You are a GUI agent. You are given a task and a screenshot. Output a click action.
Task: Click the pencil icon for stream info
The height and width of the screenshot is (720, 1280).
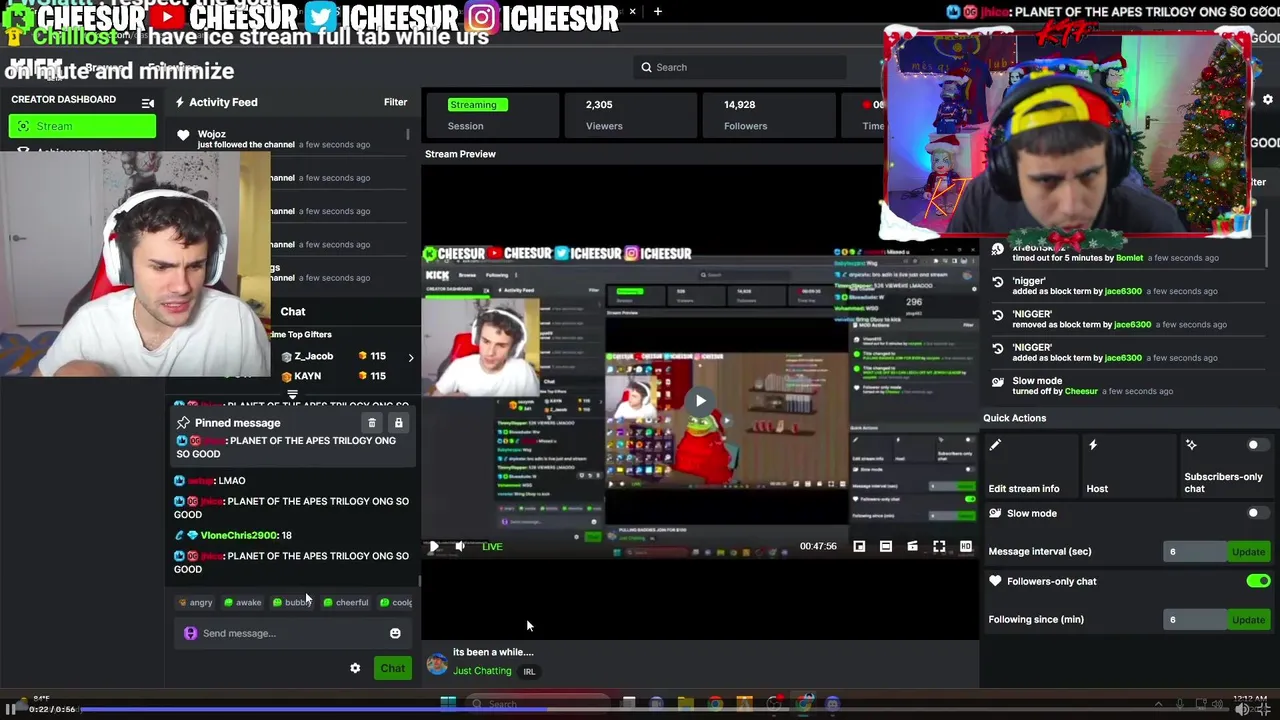995,445
